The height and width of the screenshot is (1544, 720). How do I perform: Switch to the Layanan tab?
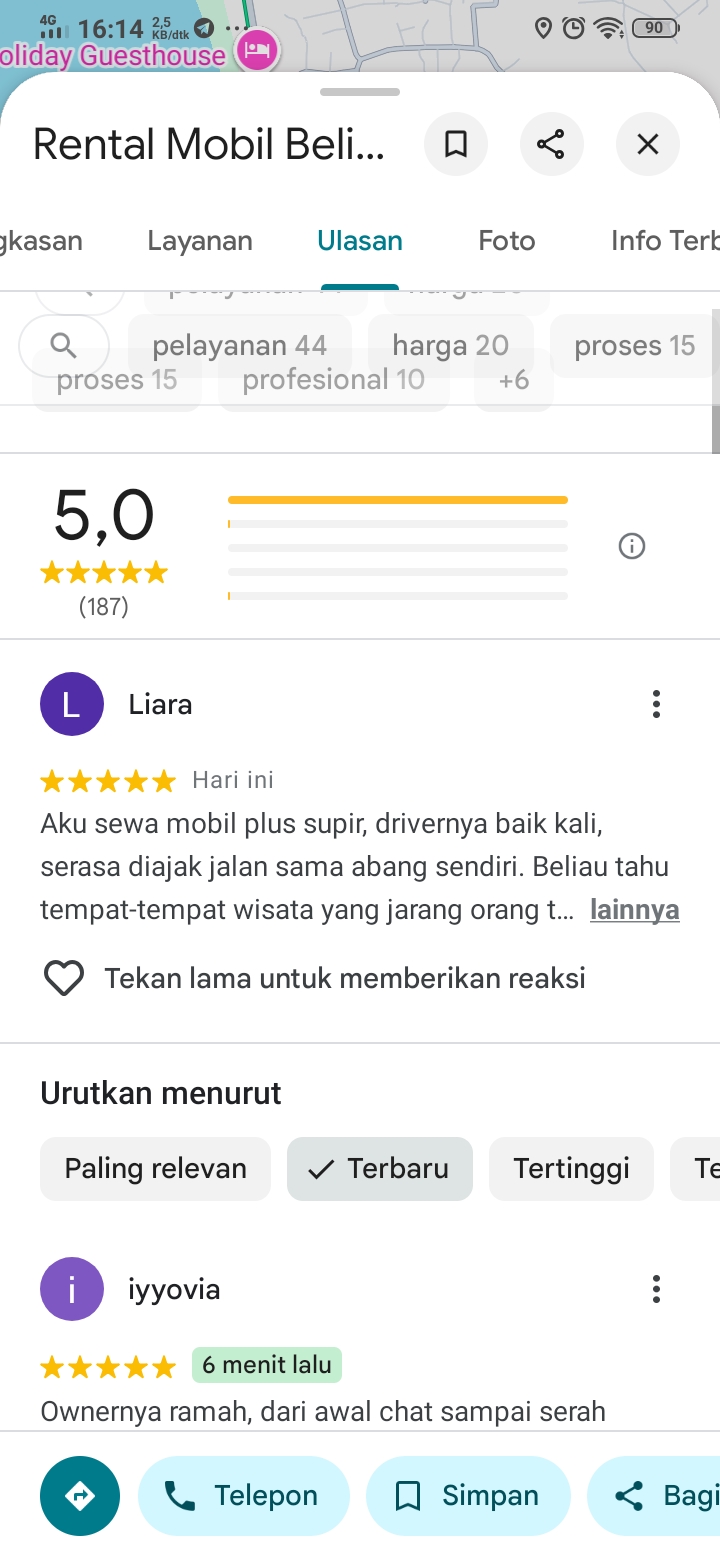coord(200,241)
